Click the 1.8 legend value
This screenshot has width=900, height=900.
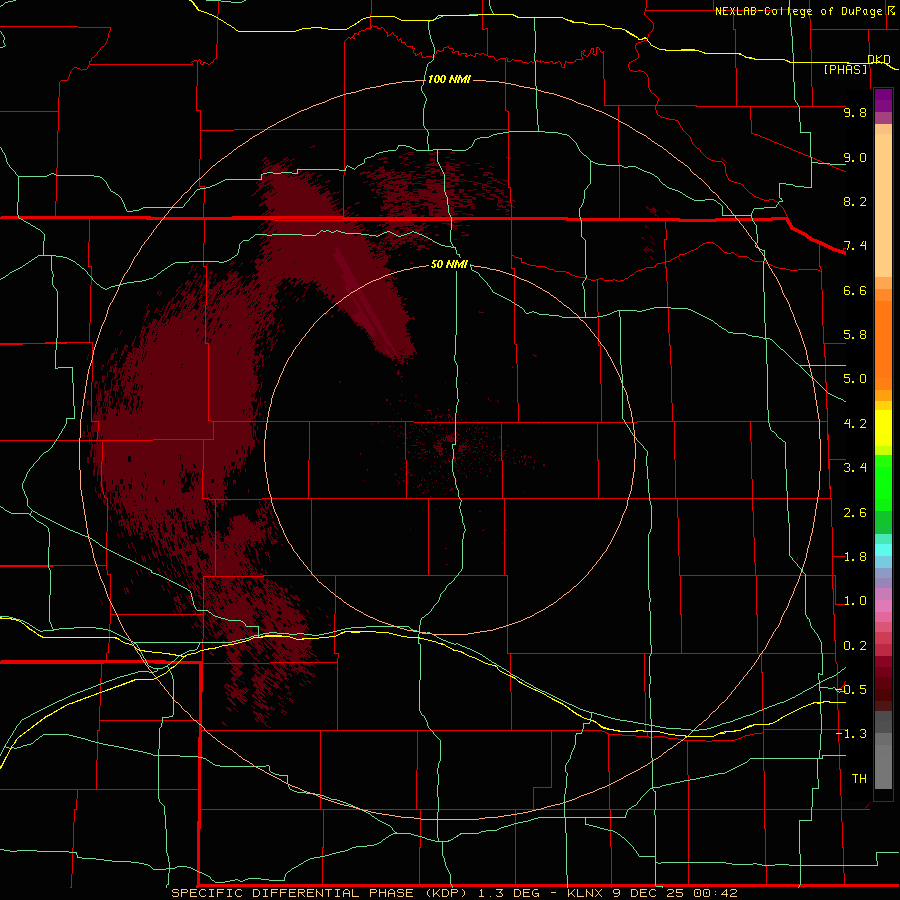pyautogui.click(x=855, y=557)
